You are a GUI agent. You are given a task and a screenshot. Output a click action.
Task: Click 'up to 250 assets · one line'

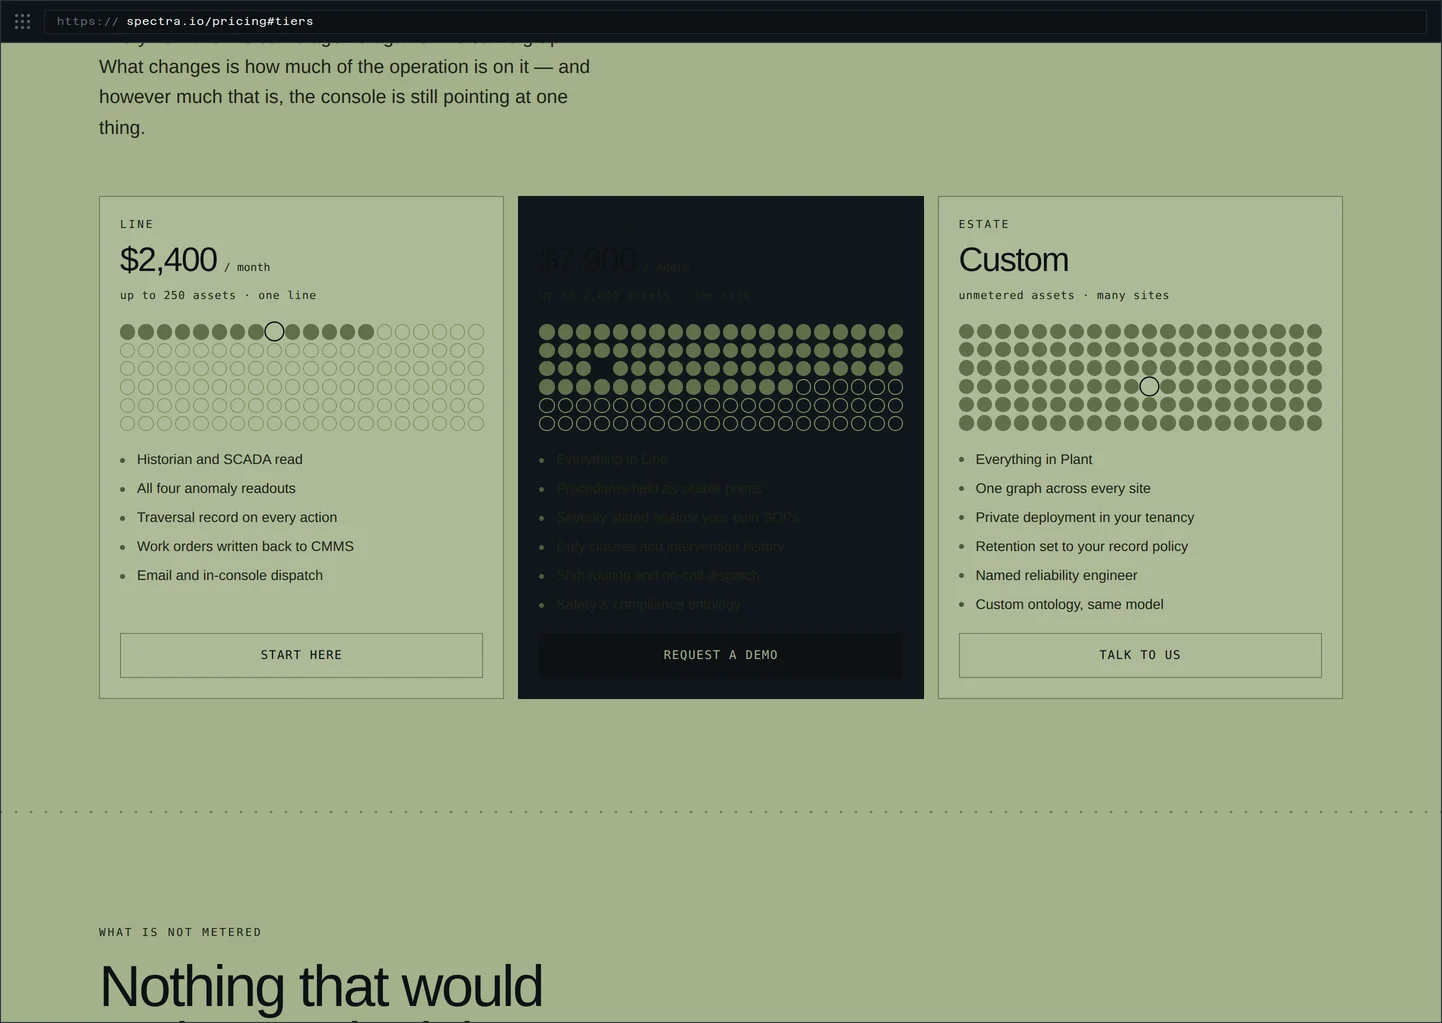tap(218, 295)
